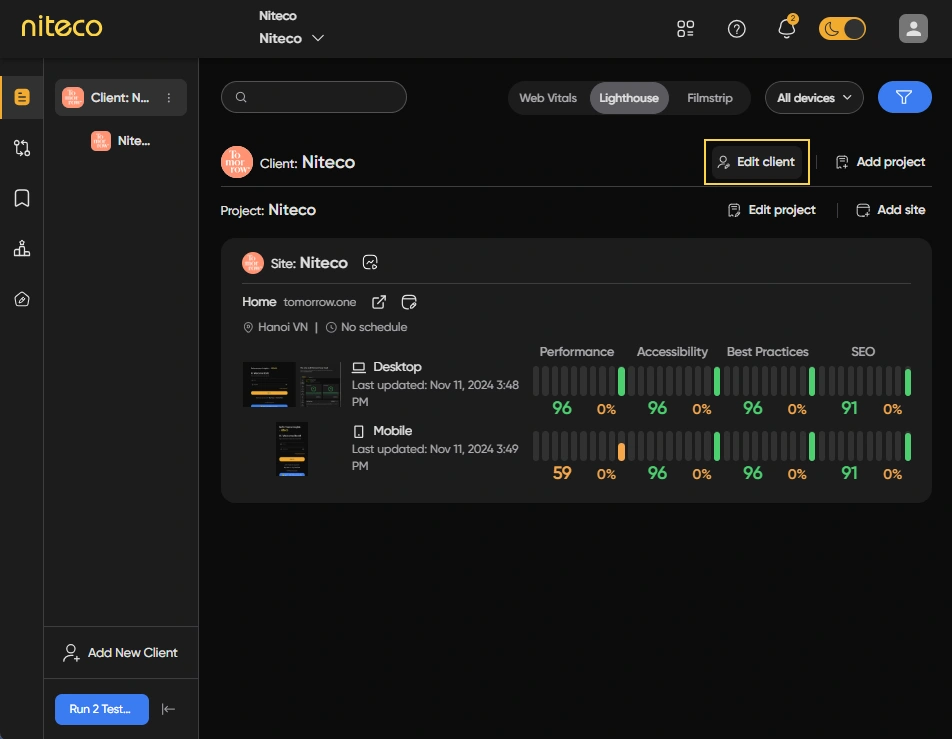Click the Niteco client avatar in header row
Screen dimensions: 952x739
[237, 162]
